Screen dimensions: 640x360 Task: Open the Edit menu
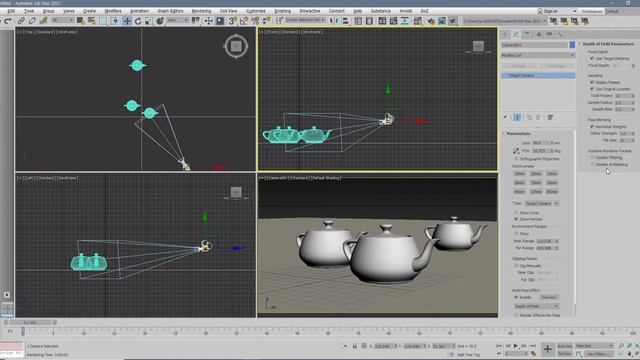pyautogui.click(x=11, y=11)
